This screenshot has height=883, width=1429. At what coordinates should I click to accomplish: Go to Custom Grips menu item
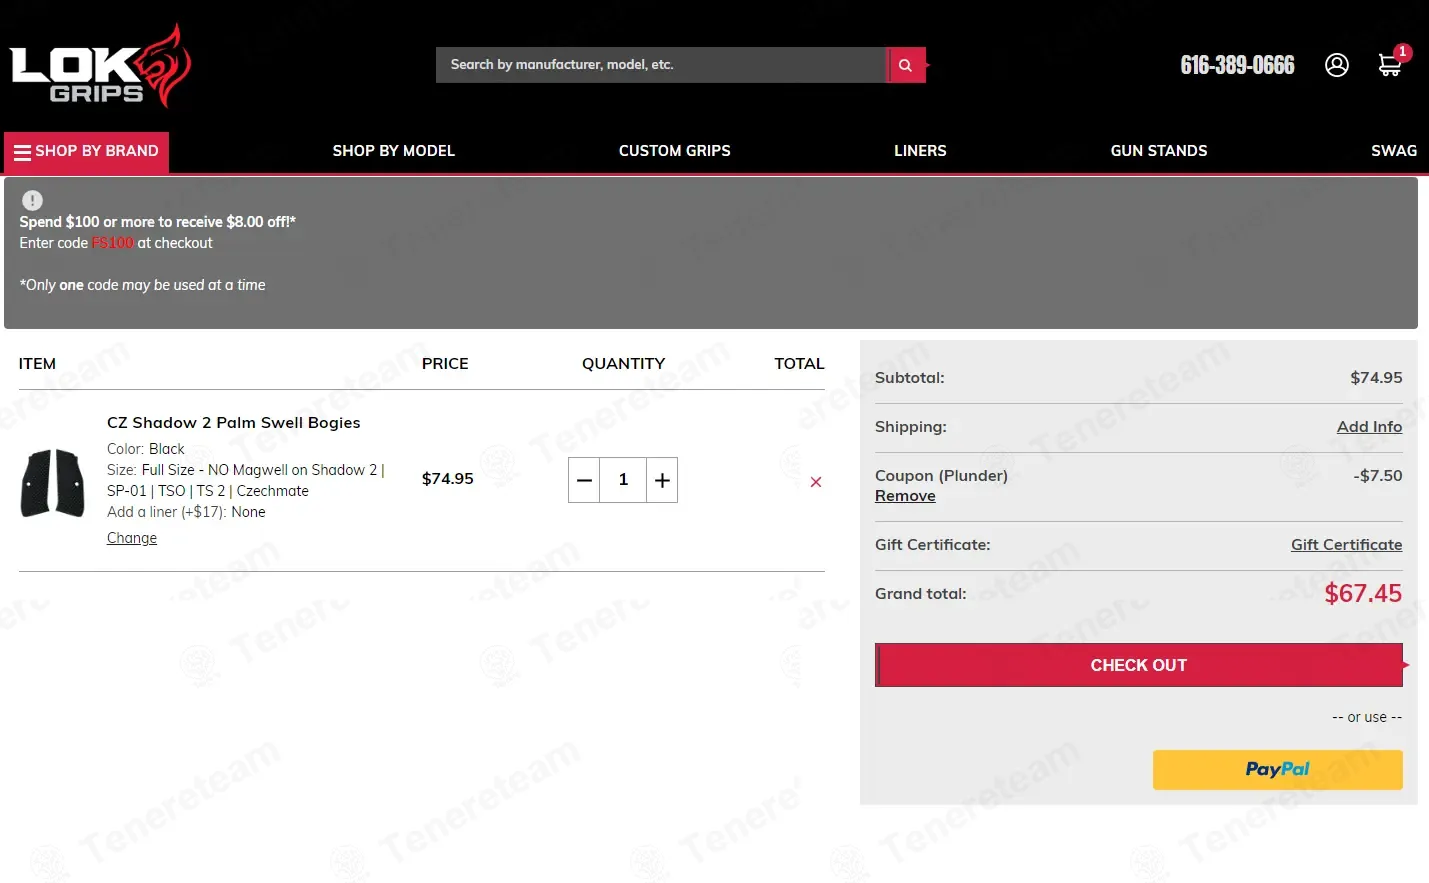coord(675,151)
